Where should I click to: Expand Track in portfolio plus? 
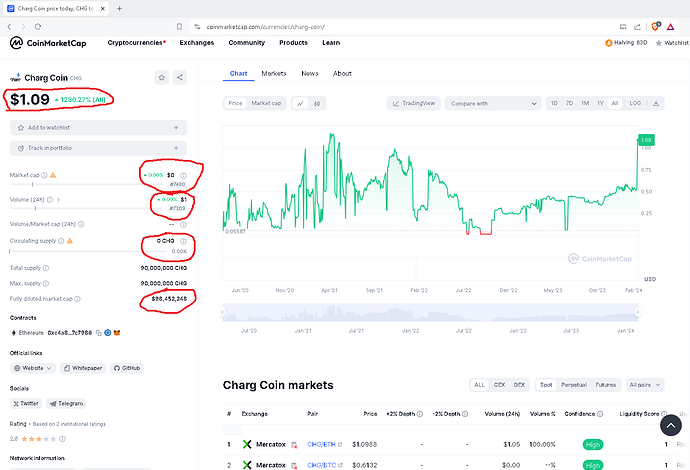click(176, 148)
